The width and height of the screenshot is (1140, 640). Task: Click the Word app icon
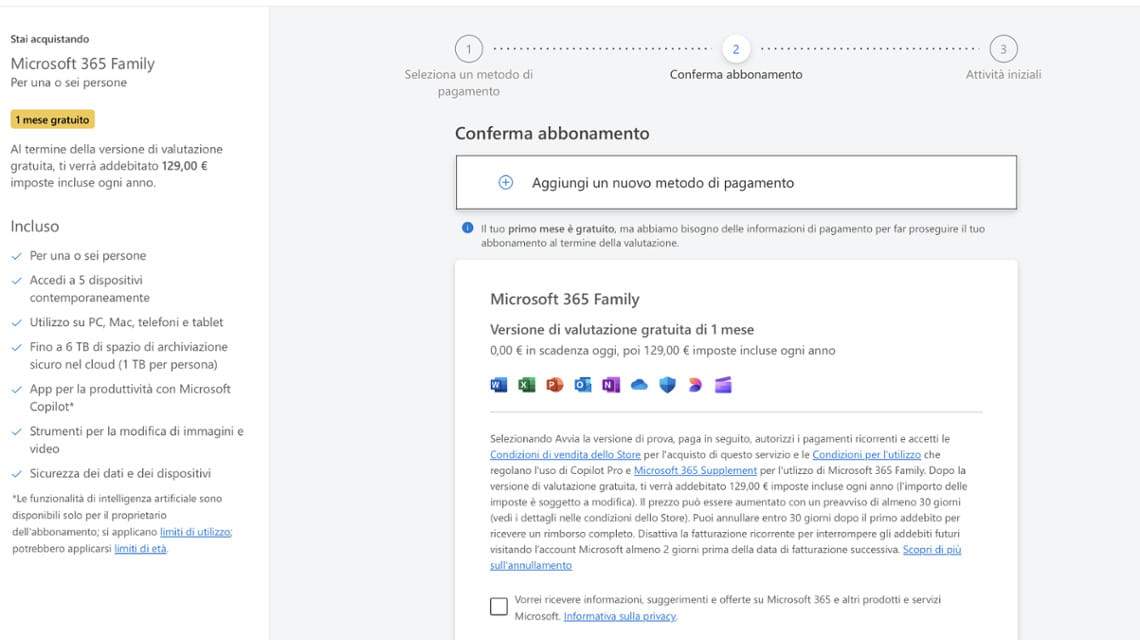click(498, 385)
